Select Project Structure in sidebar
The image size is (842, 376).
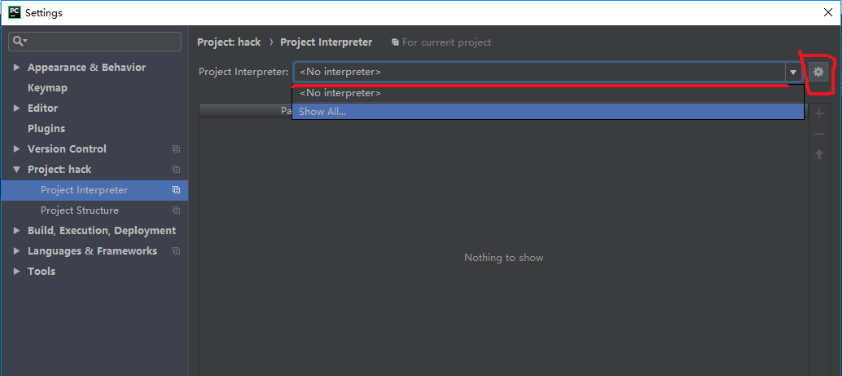pos(79,210)
